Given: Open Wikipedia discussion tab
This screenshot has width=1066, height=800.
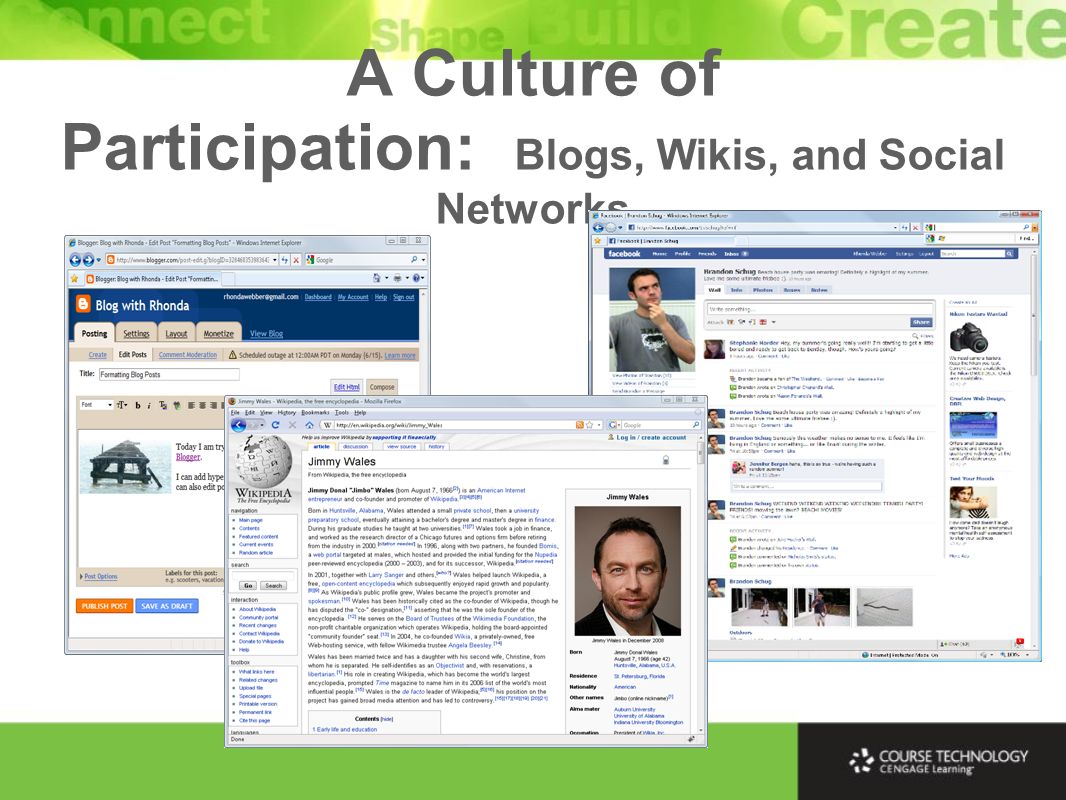Looking at the screenshot, I should pyautogui.click(x=356, y=447).
